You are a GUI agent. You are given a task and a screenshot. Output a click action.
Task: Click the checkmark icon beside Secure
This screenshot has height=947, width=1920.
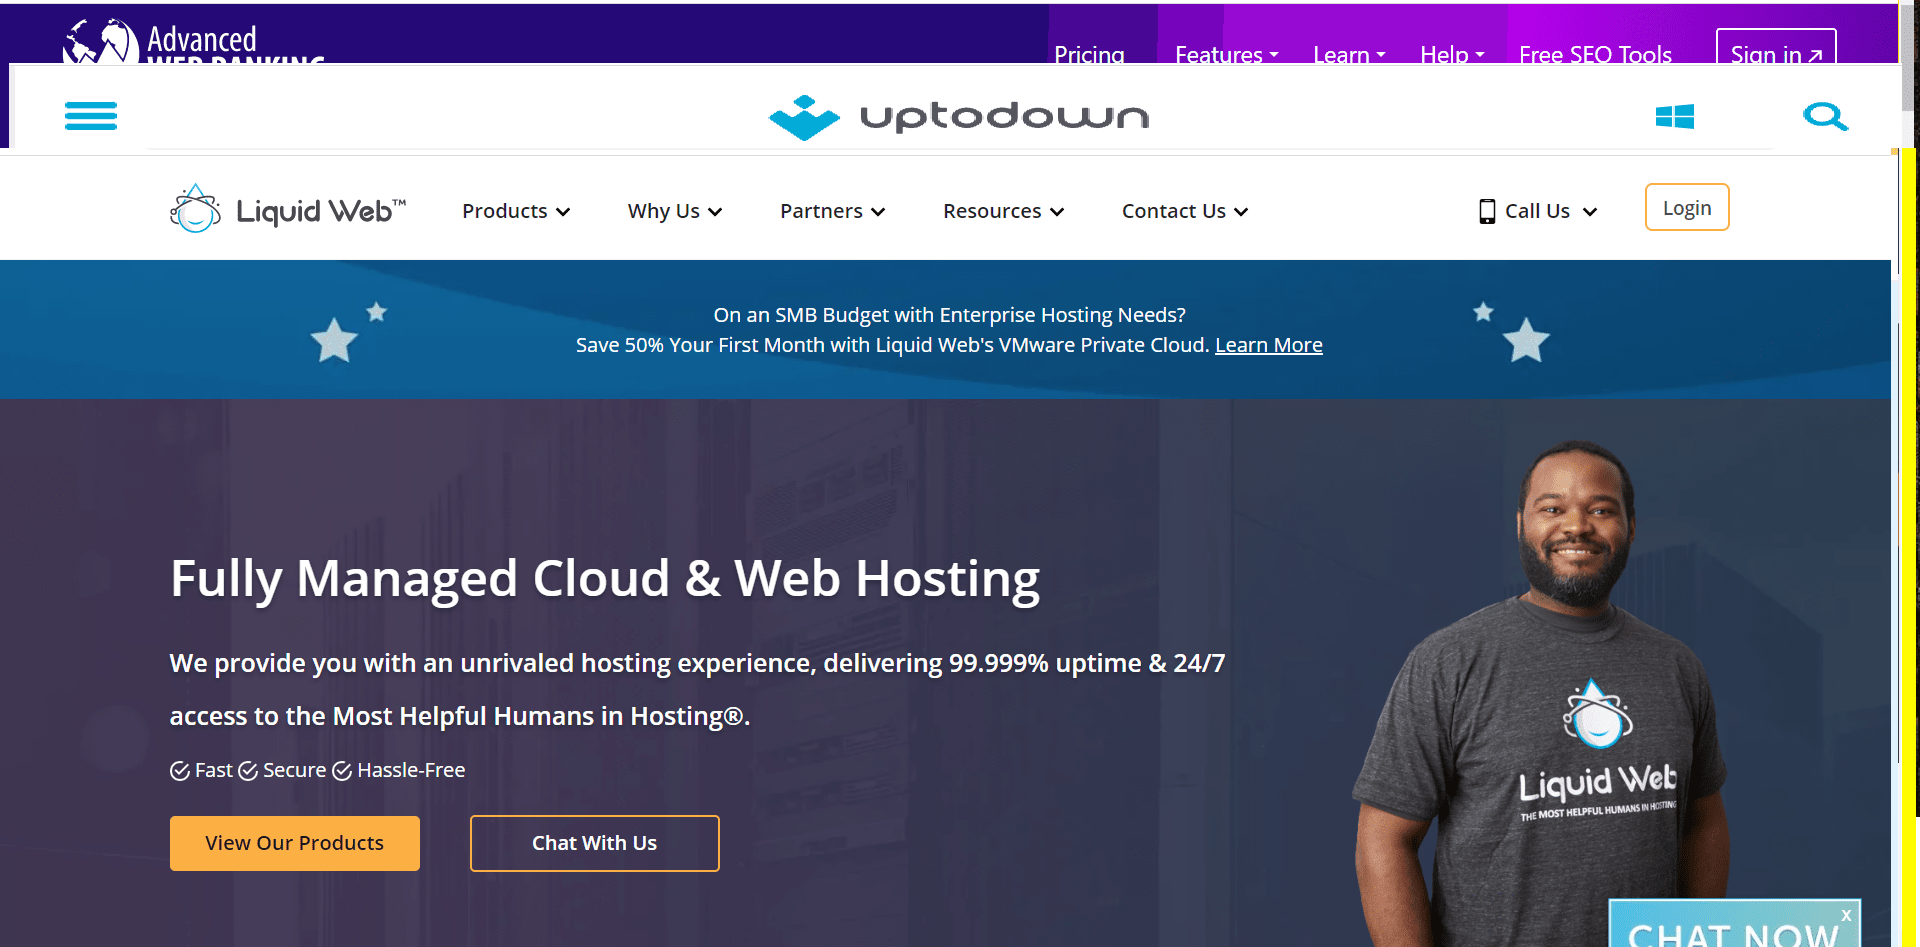pyautogui.click(x=249, y=770)
